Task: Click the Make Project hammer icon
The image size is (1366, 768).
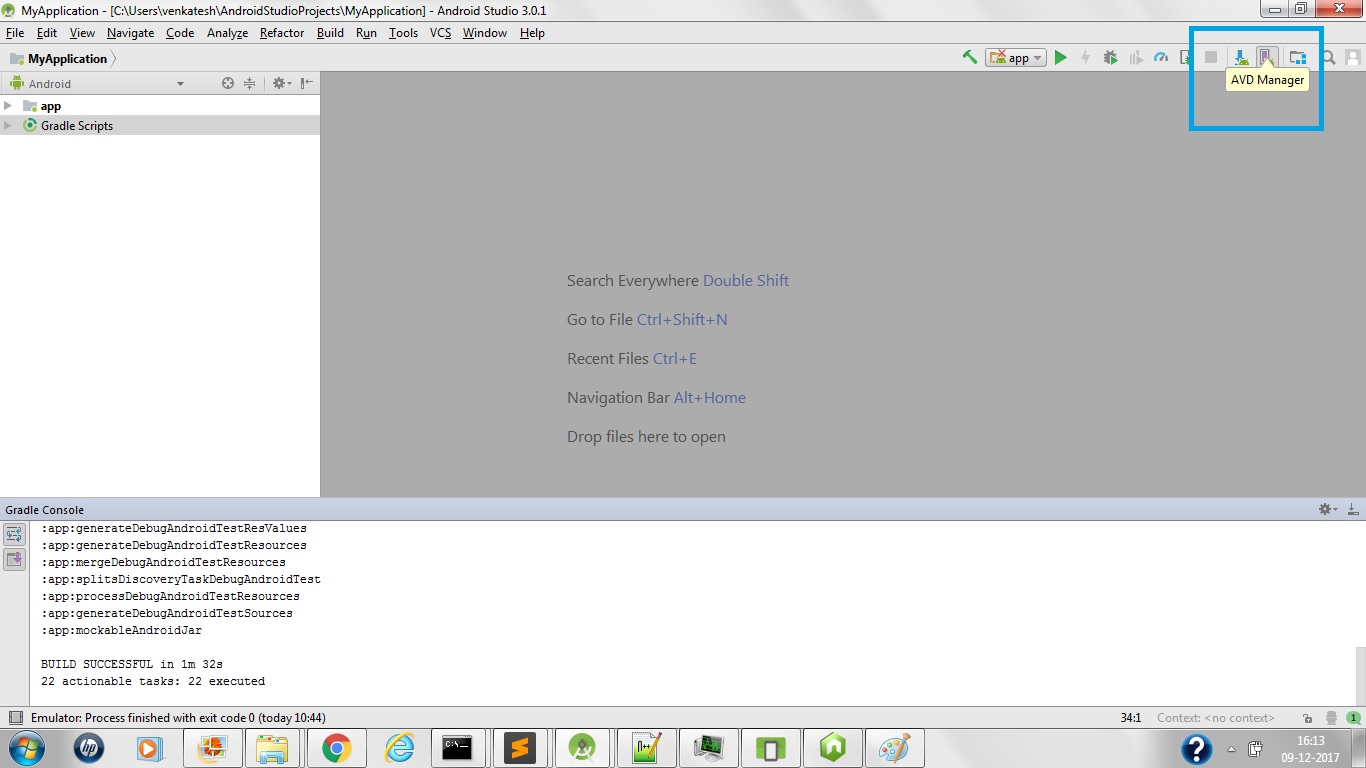Action: pos(969,58)
